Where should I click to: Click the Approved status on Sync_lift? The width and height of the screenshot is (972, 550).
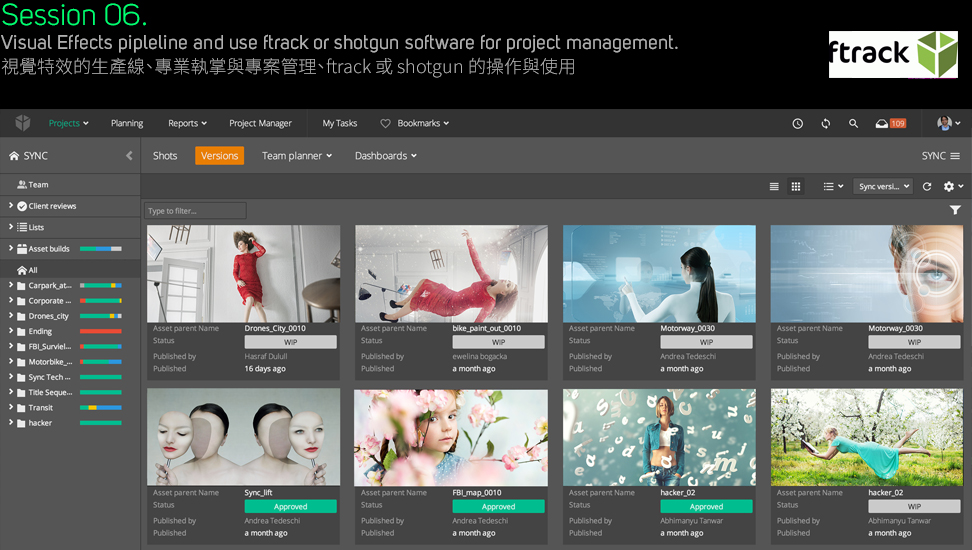pyautogui.click(x=290, y=507)
